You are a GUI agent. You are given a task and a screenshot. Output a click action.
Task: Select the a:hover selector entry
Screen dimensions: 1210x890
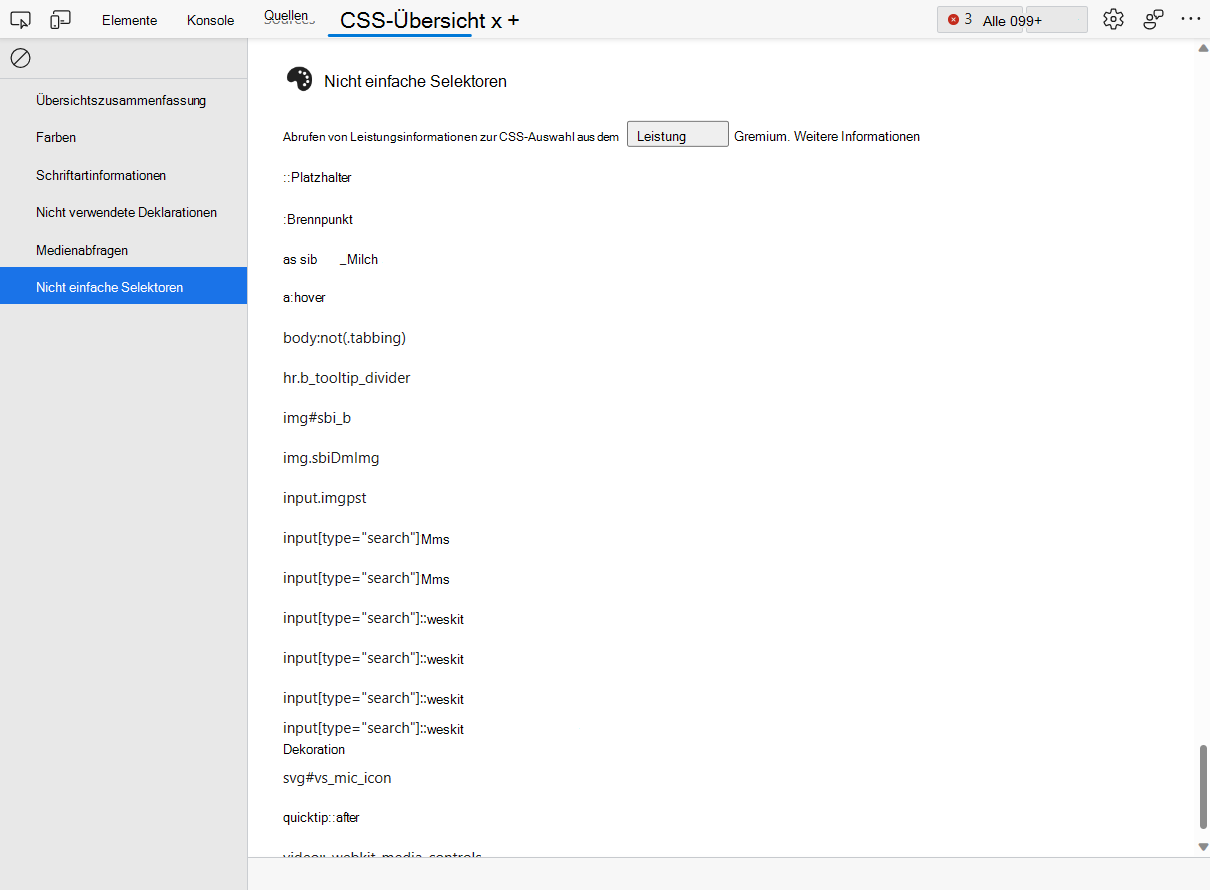coord(304,297)
